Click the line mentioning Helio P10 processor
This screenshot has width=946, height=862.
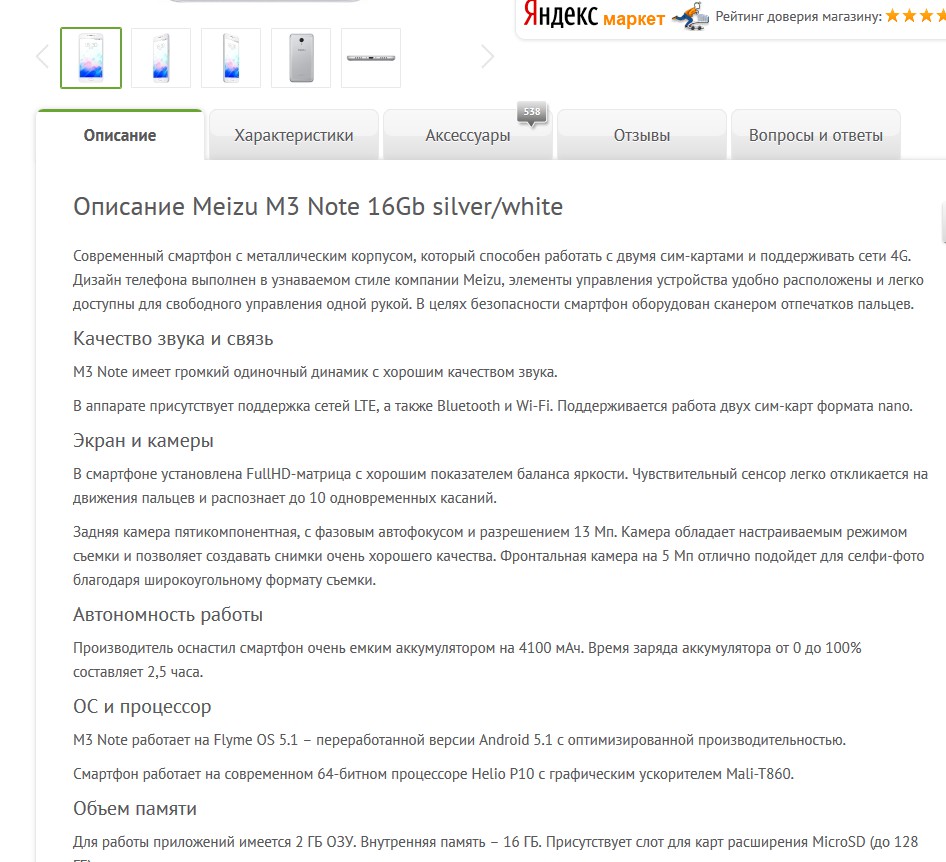click(434, 774)
